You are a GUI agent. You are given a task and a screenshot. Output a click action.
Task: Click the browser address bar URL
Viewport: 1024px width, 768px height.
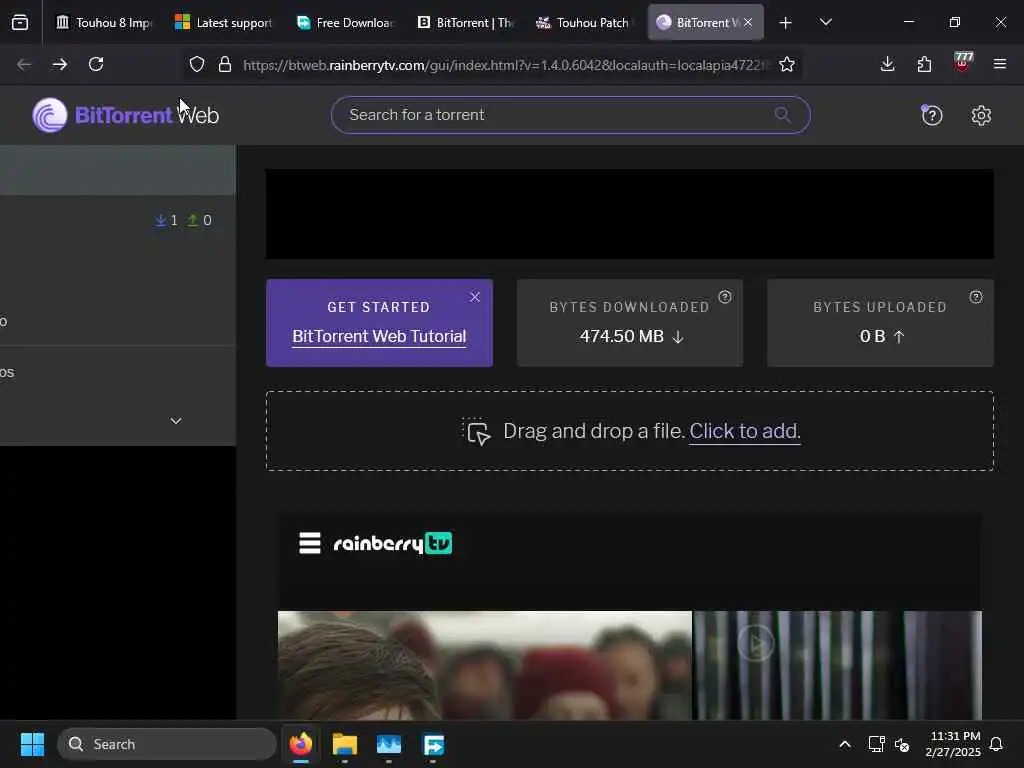(x=505, y=65)
